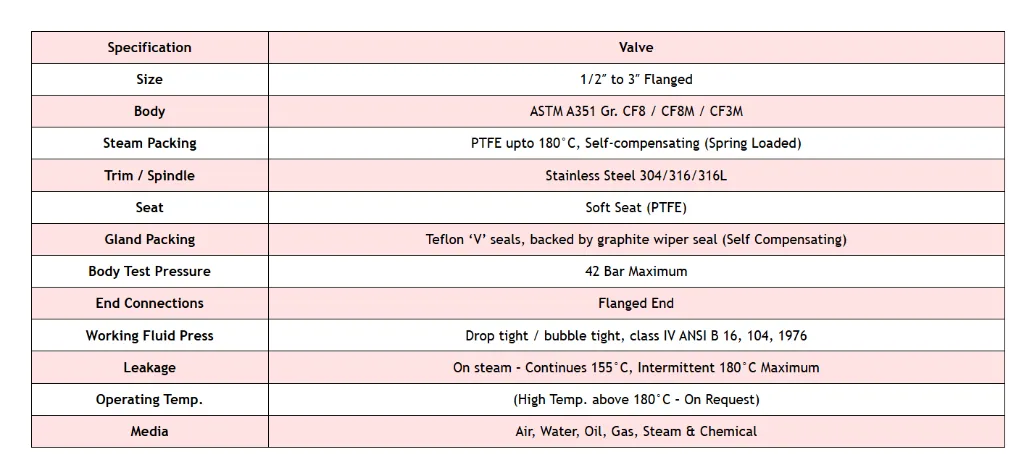Select the Steam Packing label
This screenshot has height=473, width=1024.
pos(149,144)
